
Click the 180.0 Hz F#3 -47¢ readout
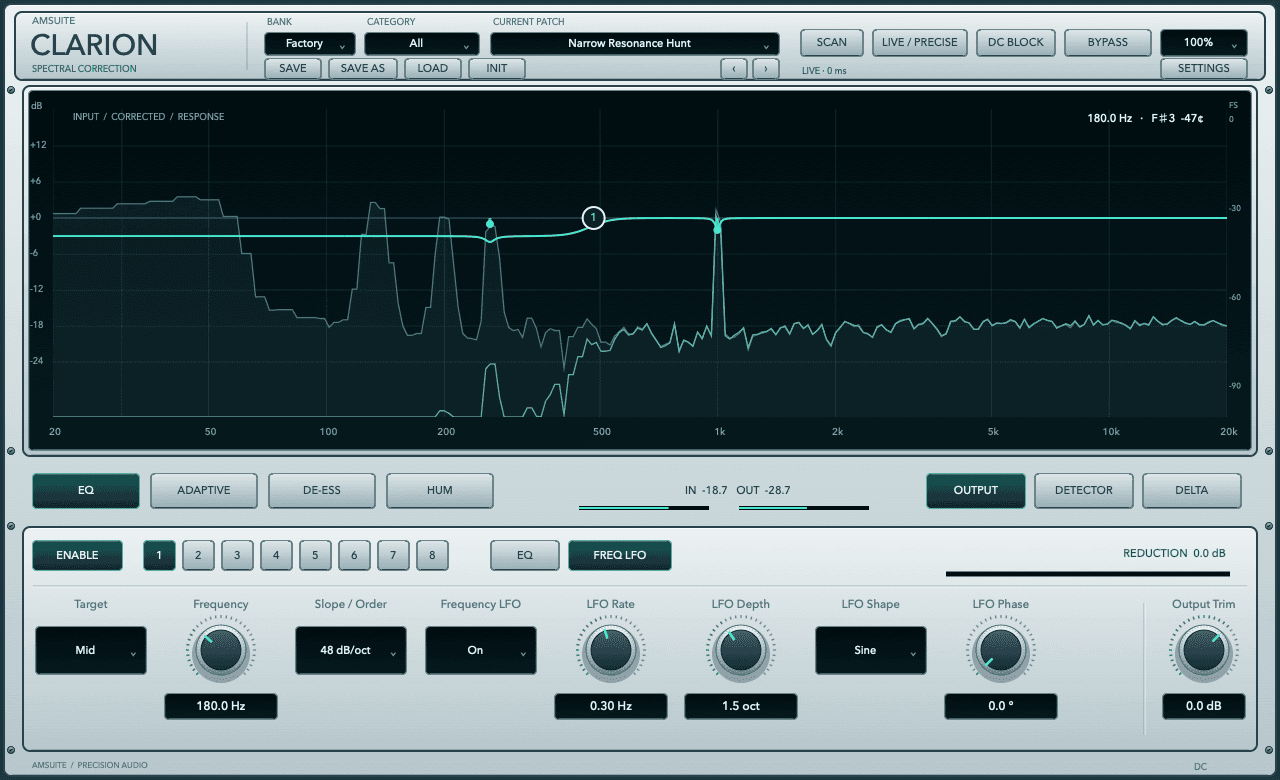pyautogui.click(x=1145, y=118)
